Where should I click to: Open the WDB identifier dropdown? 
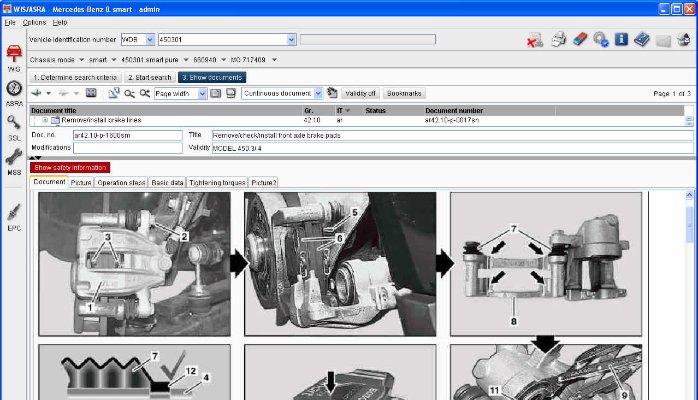coord(150,40)
